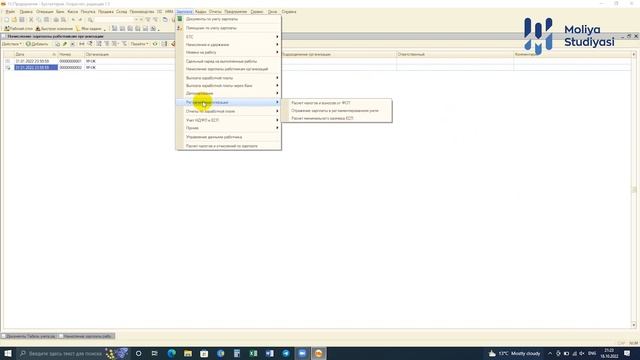Open the Операции menu
The image size is (640, 360).
44,12
